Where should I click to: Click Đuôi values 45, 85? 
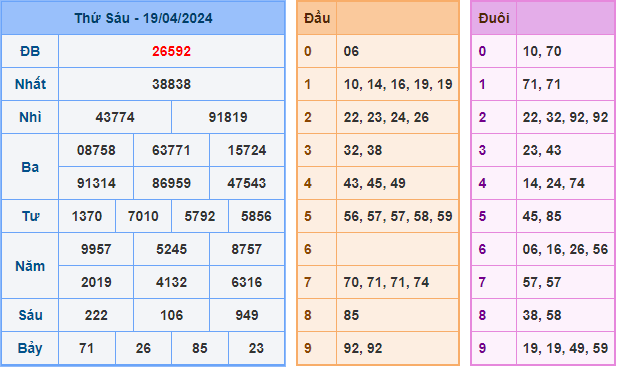pyautogui.click(x=542, y=216)
